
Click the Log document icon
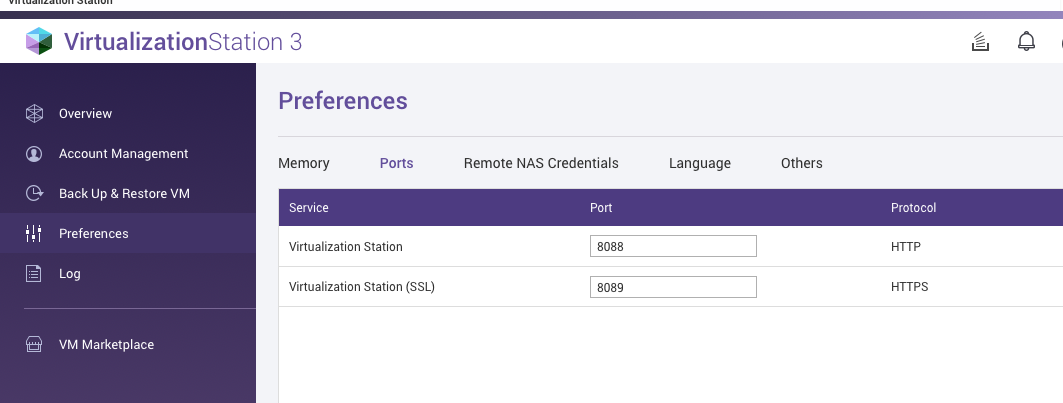coord(34,274)
